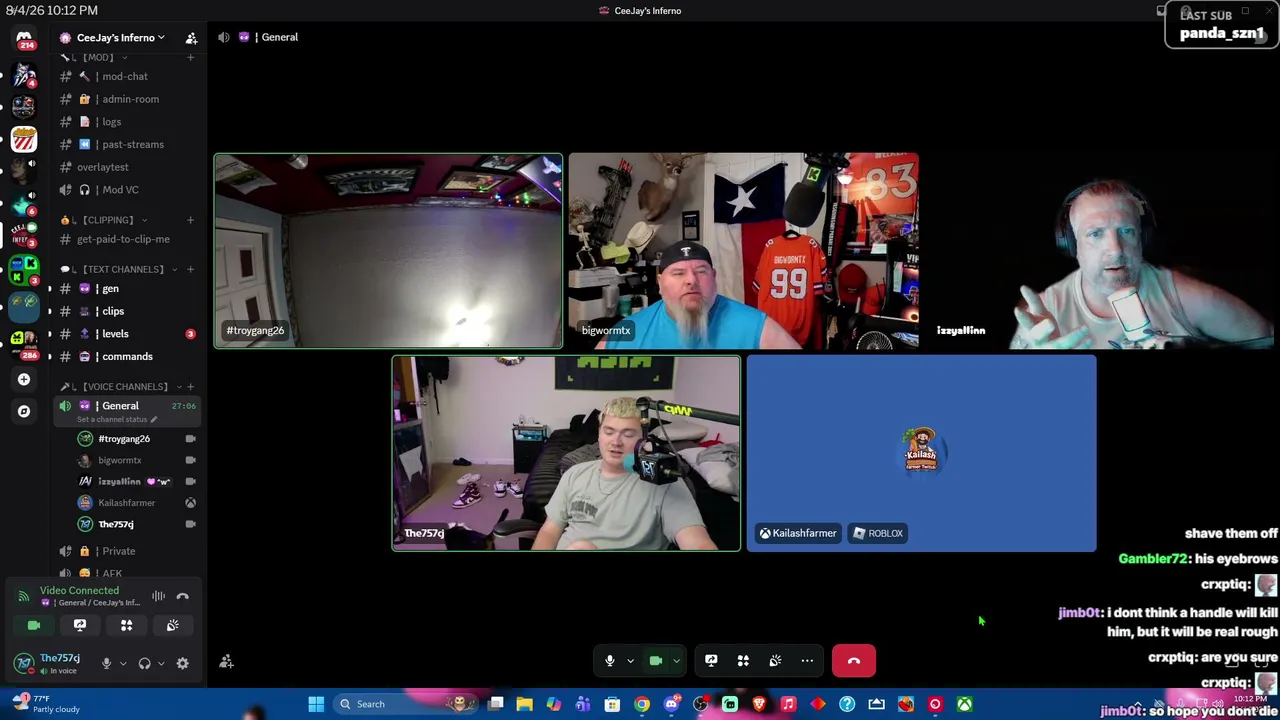Viewport: 1280px width, 720px height.
Task: Open File Explorer from the taskbar
Action: tap(524, 704)
